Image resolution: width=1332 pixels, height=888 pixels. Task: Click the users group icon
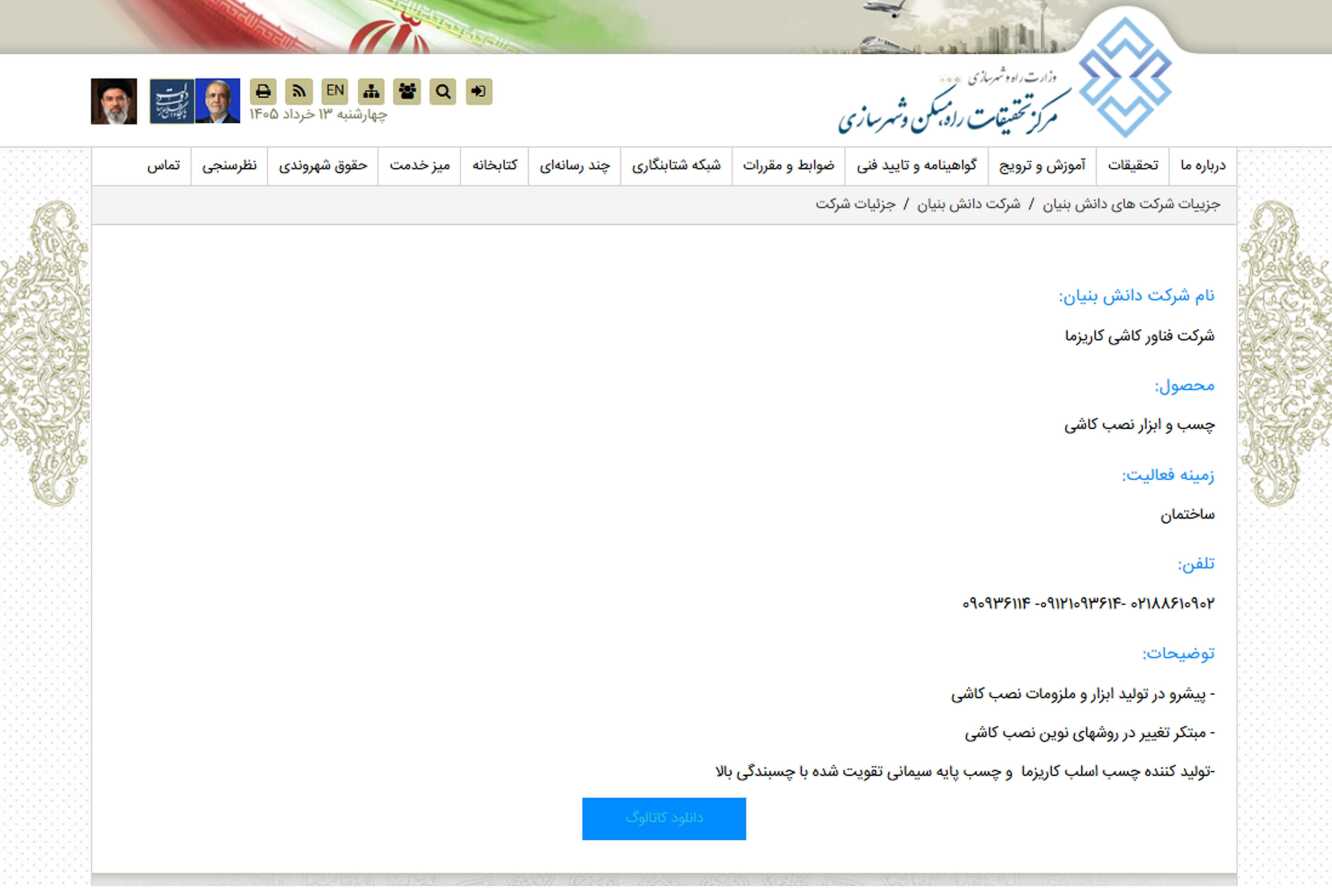[x=407, y=92]
